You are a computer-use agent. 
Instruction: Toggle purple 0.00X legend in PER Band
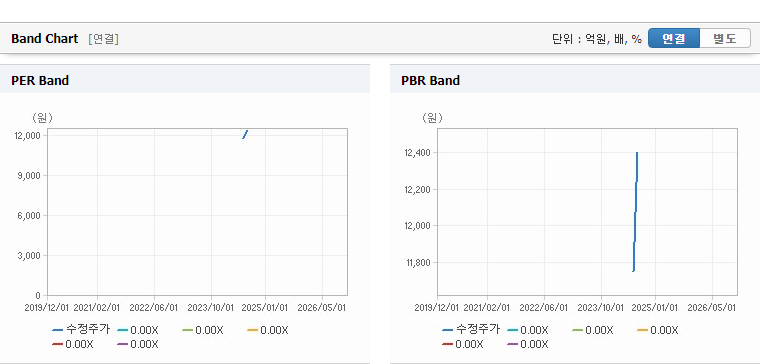click(138, 344)
